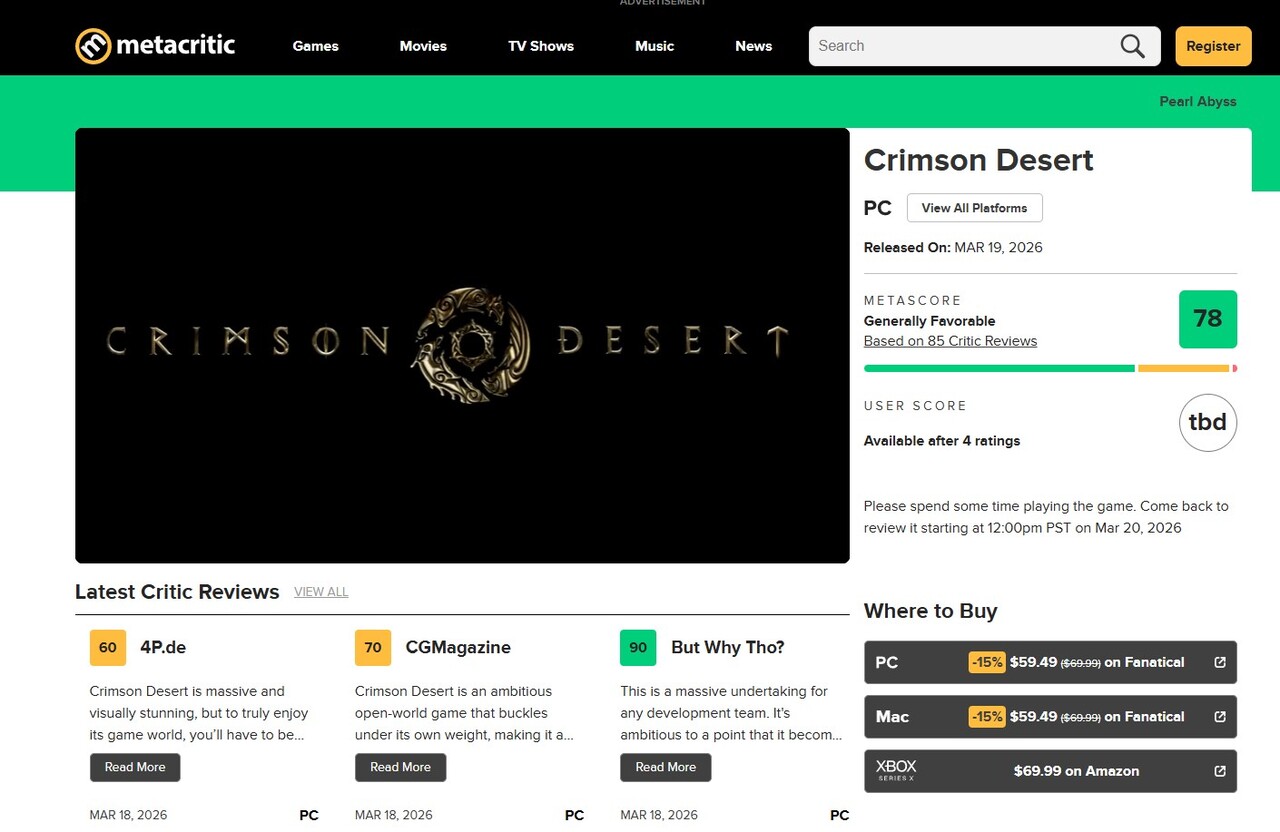This screenshot has height=832, width=1280.
Task: Click the 4P.de review excerpt text
Action: click(x=199, y=713)
